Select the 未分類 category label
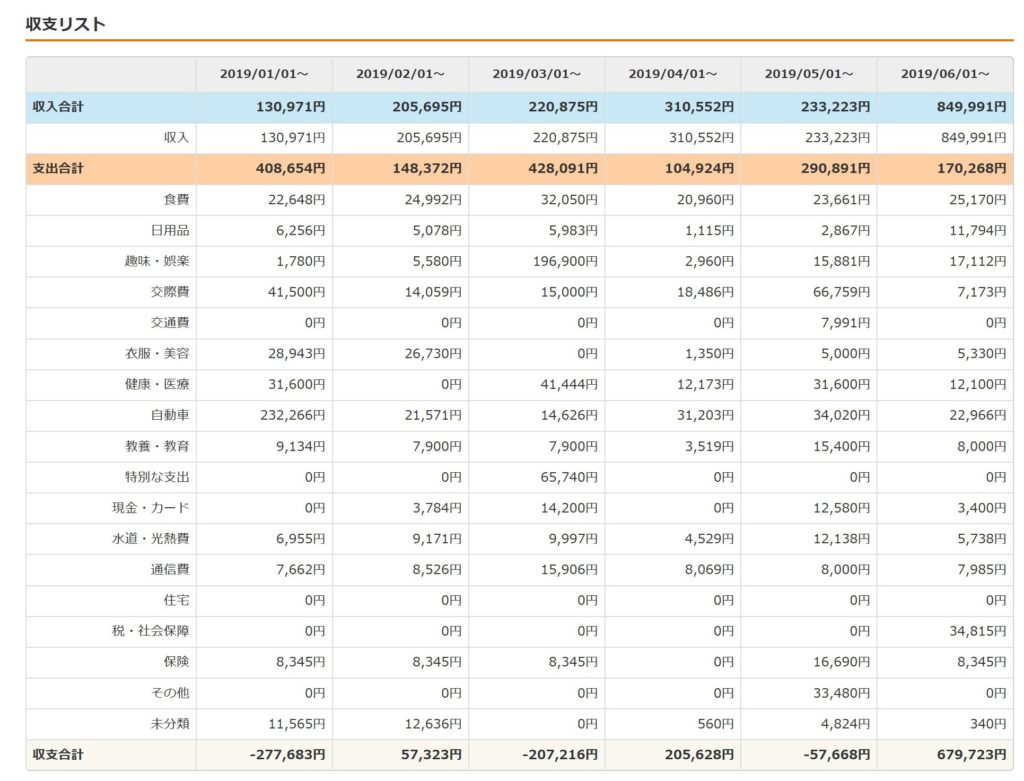Screen dimensions: 1024x781 tap(170, 723)
